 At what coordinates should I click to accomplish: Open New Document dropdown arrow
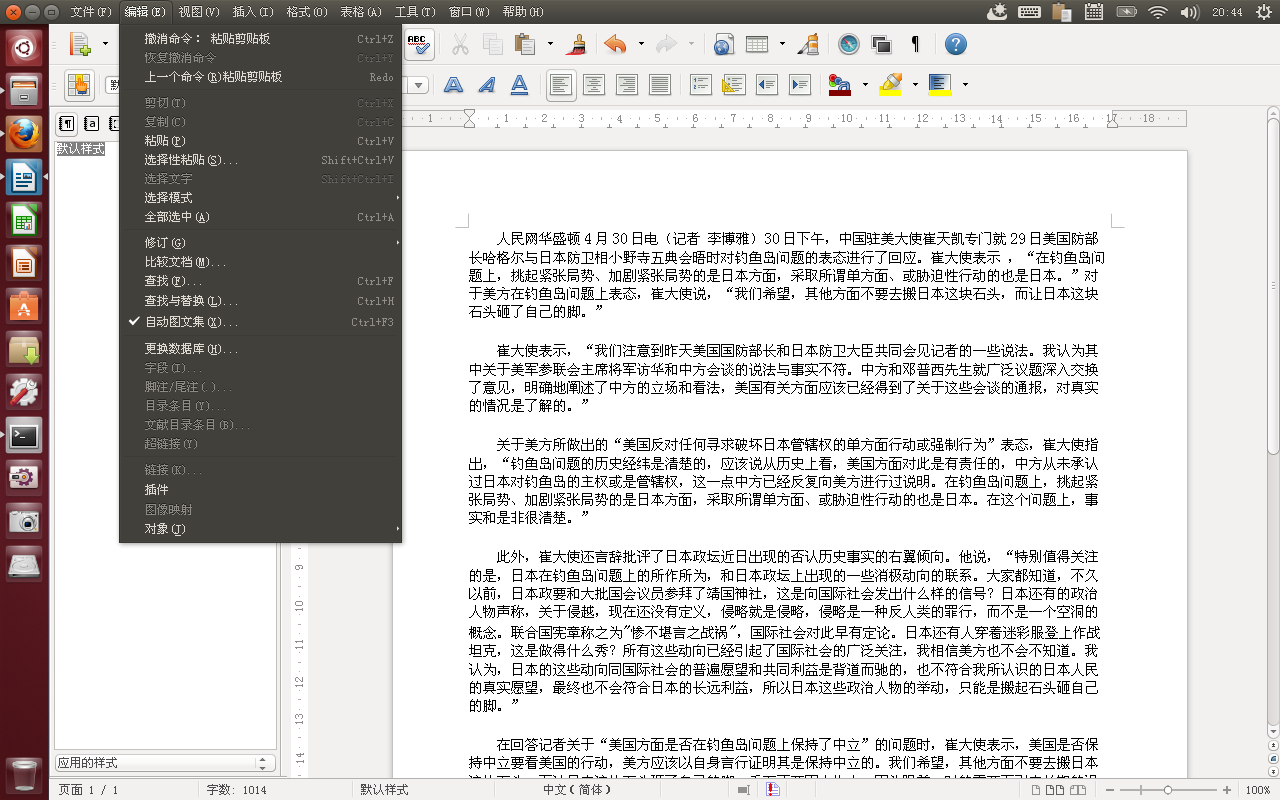tap(105, 45)
